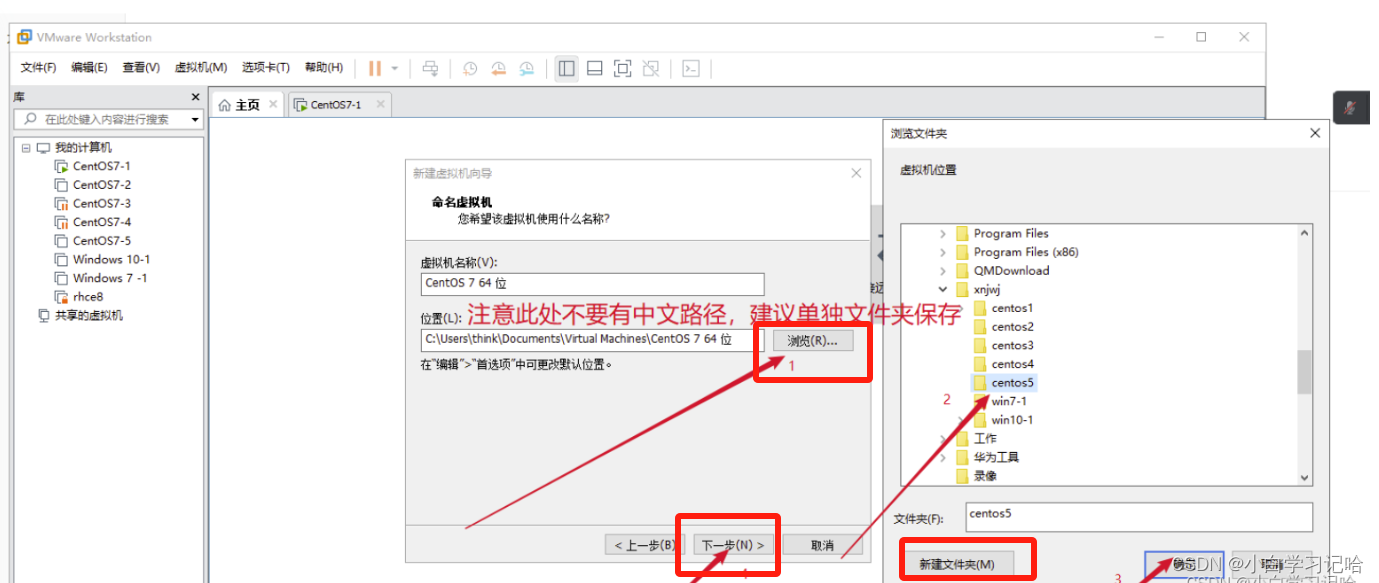Close the 主页 tab
This screenshot has height=583, width=1379.
[x=272, y=104]
